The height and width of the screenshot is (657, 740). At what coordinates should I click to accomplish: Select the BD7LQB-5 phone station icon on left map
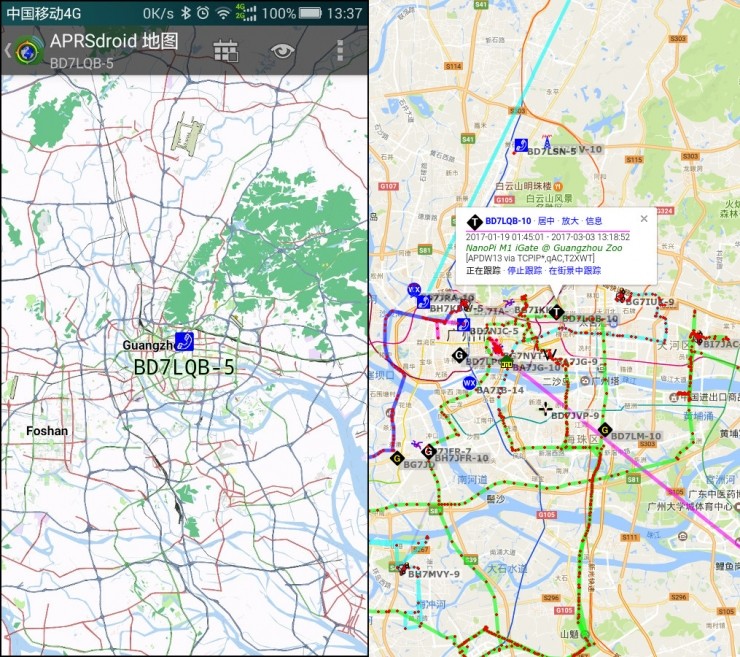[x=184, y=341]
